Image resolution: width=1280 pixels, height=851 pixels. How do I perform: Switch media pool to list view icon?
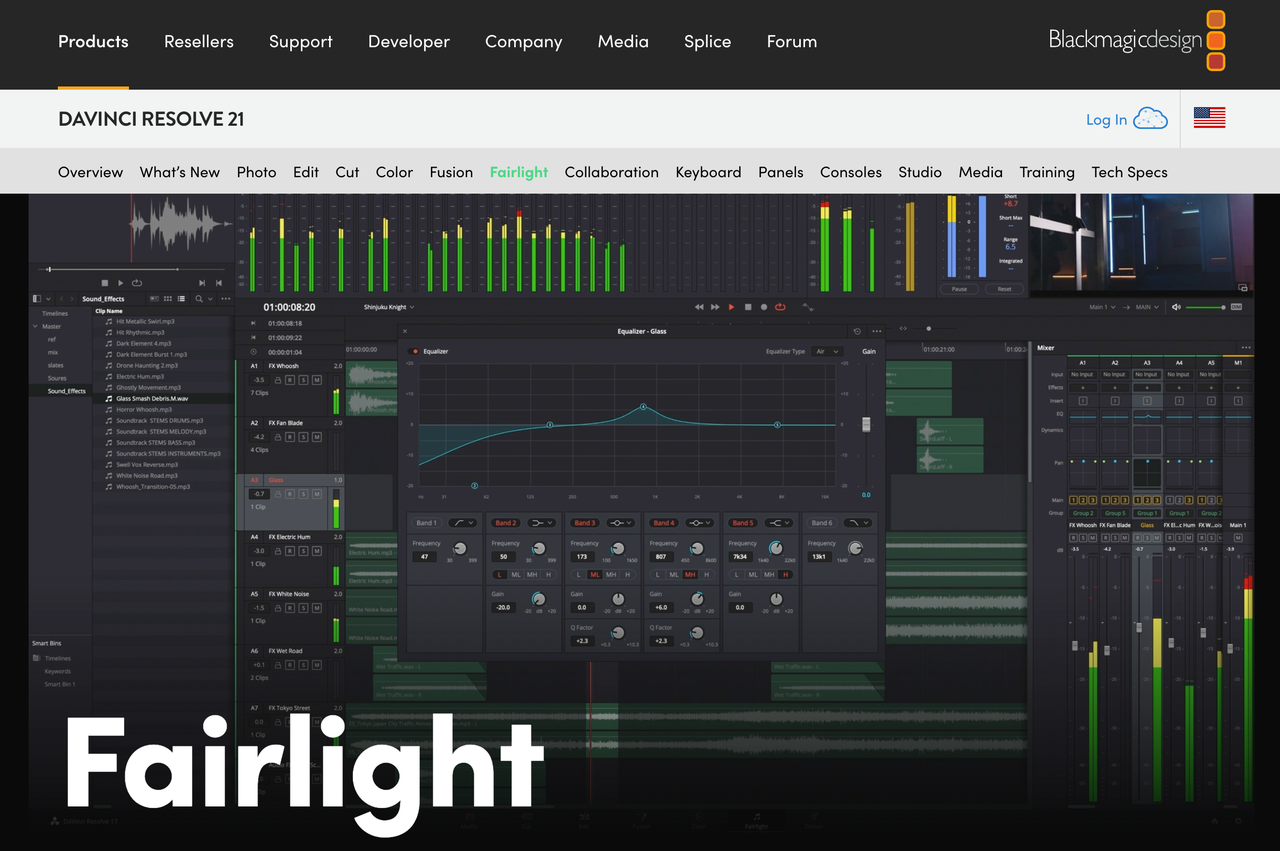[x=181, y=299]
